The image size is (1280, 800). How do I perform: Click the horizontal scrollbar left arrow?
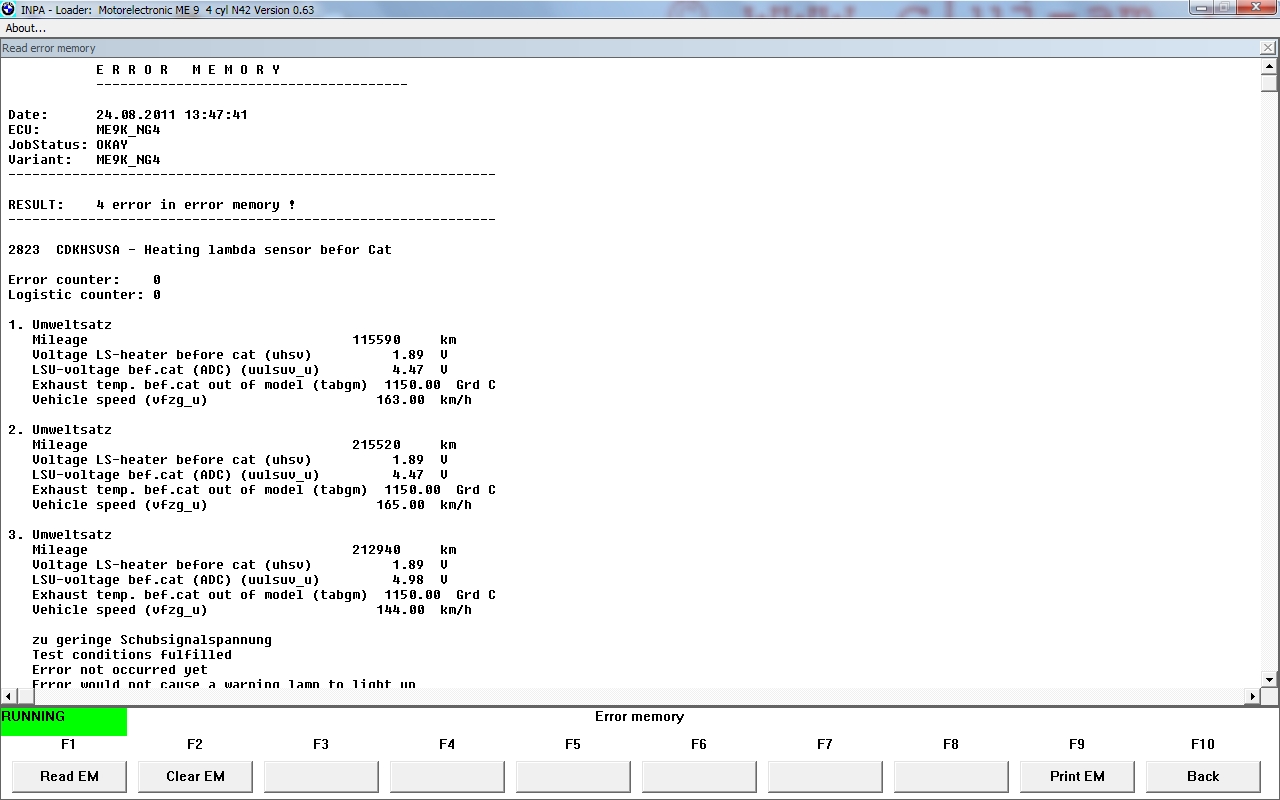pyautogui.click(x=8, y=696)
